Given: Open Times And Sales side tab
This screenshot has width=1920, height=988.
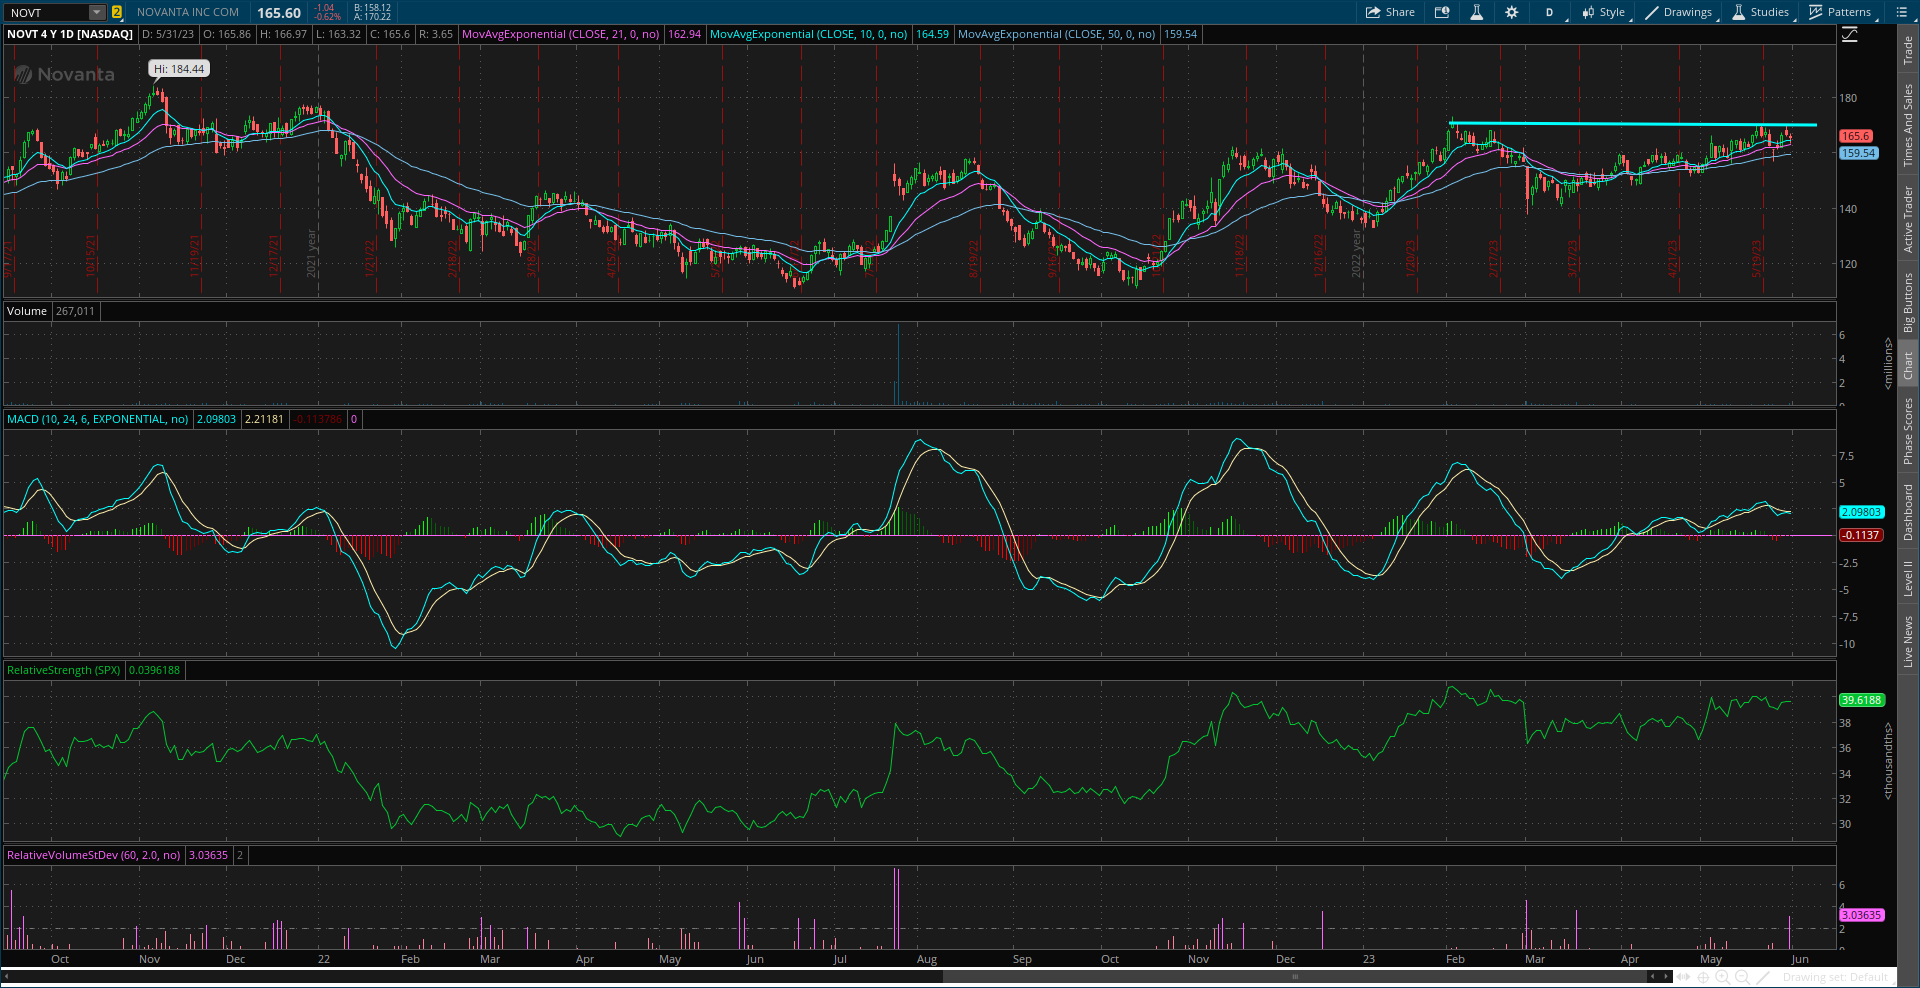Looking at the screenshot, I should (1908, 125).
